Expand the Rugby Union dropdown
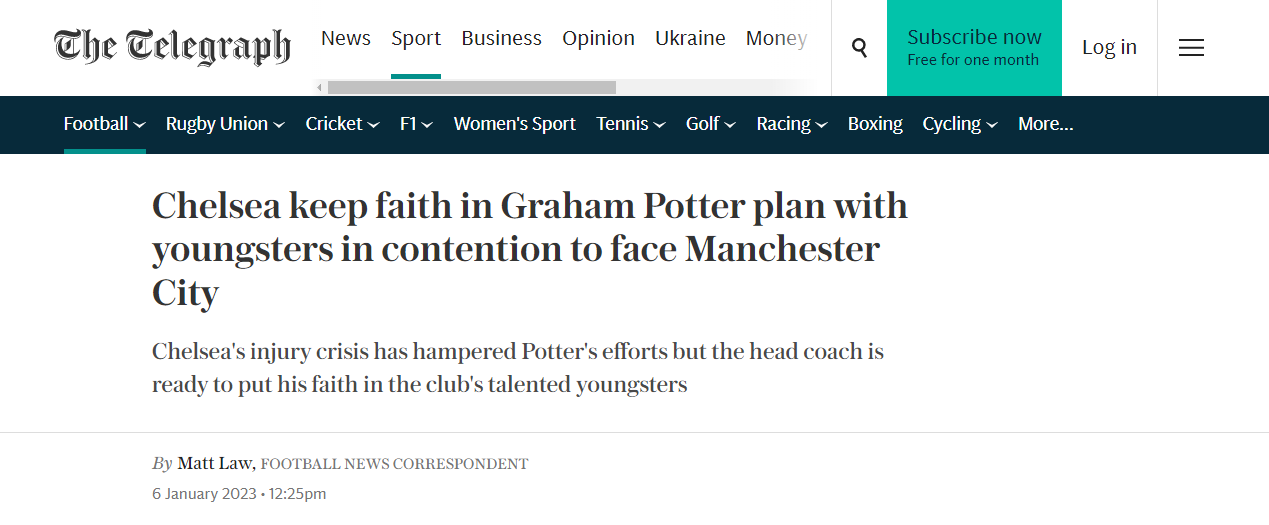 tap(225, 124)
